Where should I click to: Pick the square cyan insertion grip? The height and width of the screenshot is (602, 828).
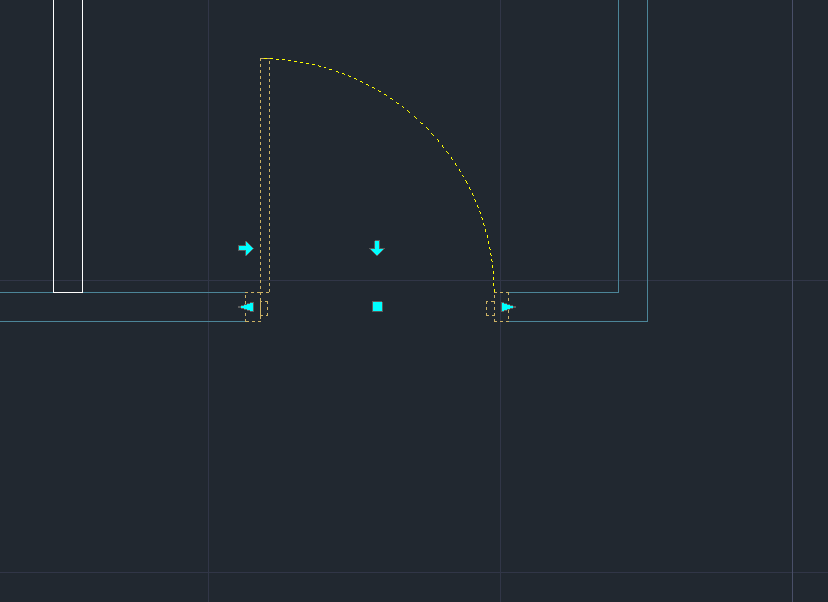coord(377,307)
